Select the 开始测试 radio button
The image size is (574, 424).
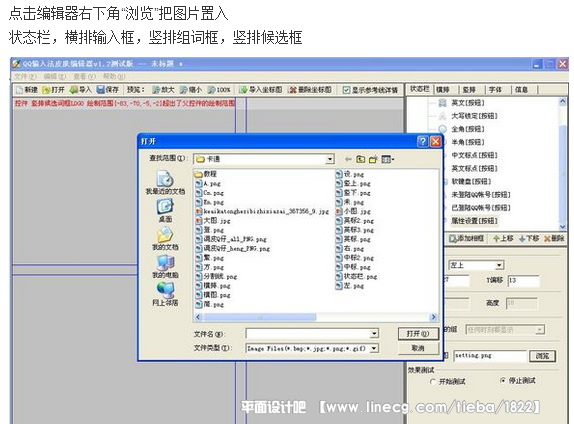[433, 382]
